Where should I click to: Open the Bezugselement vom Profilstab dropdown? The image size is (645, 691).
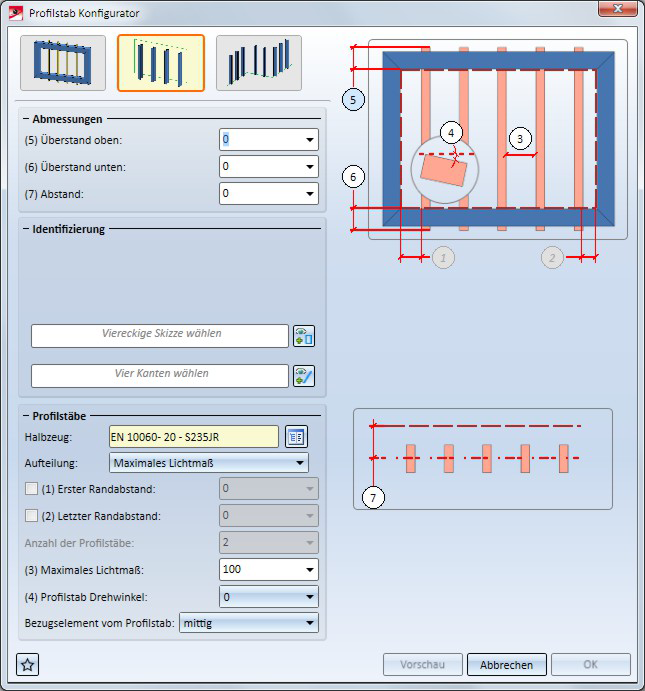tap(248, 623)
